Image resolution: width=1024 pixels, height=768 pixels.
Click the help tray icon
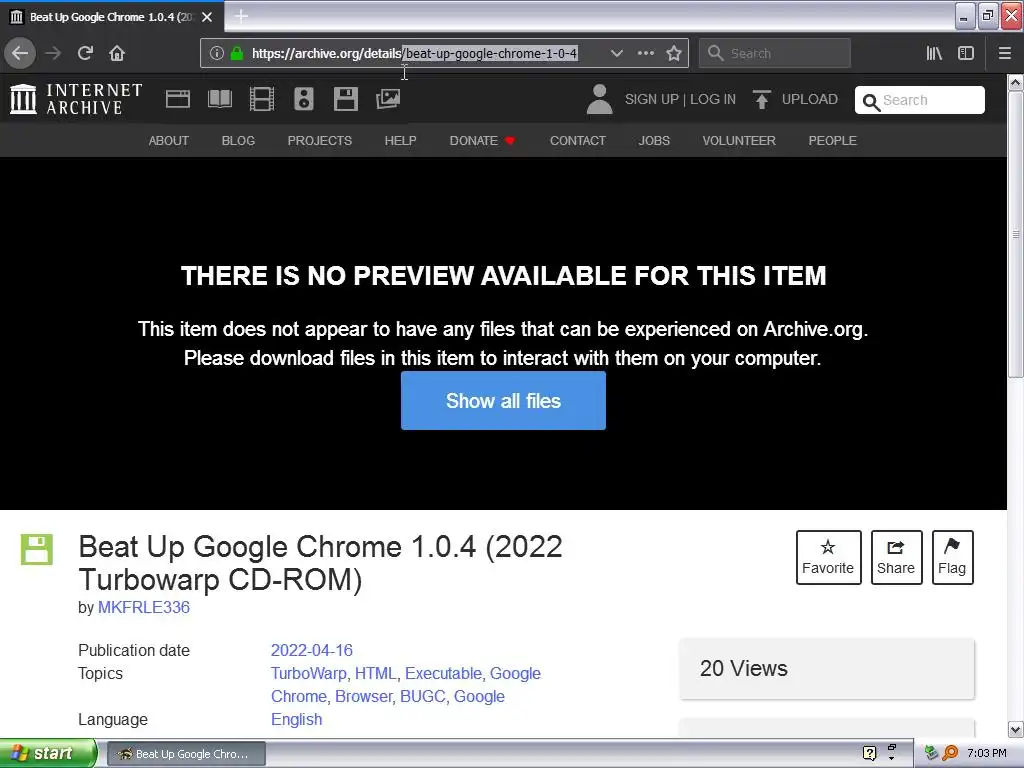click(869, 753)
